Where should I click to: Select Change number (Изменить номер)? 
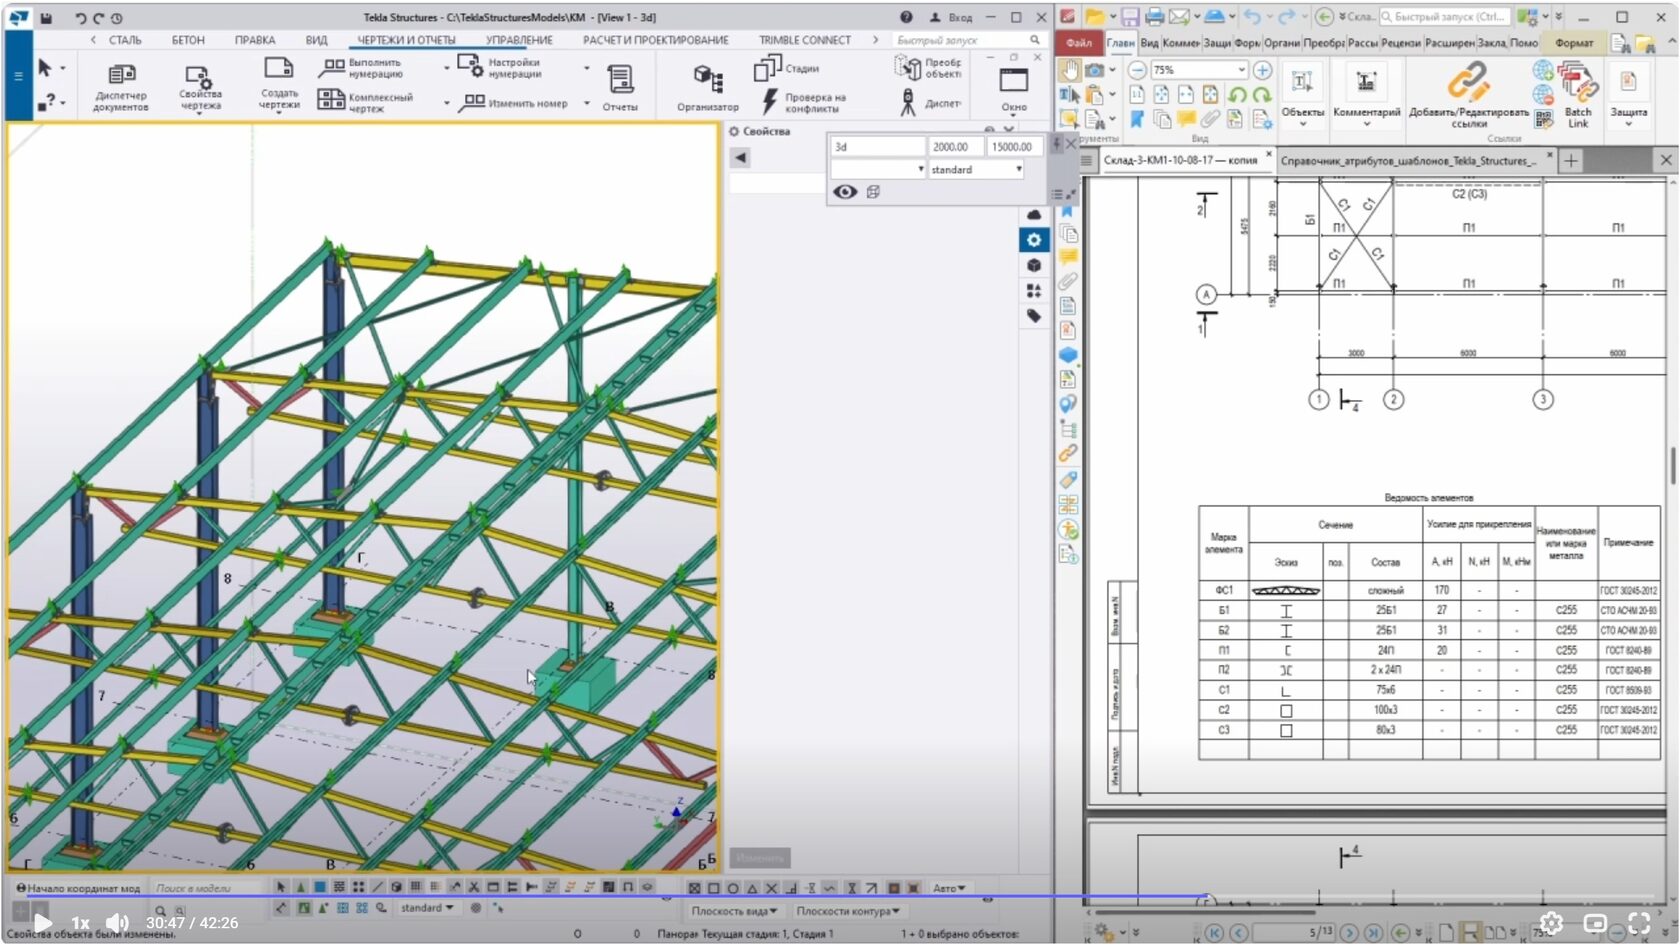[x=513, y=103]
